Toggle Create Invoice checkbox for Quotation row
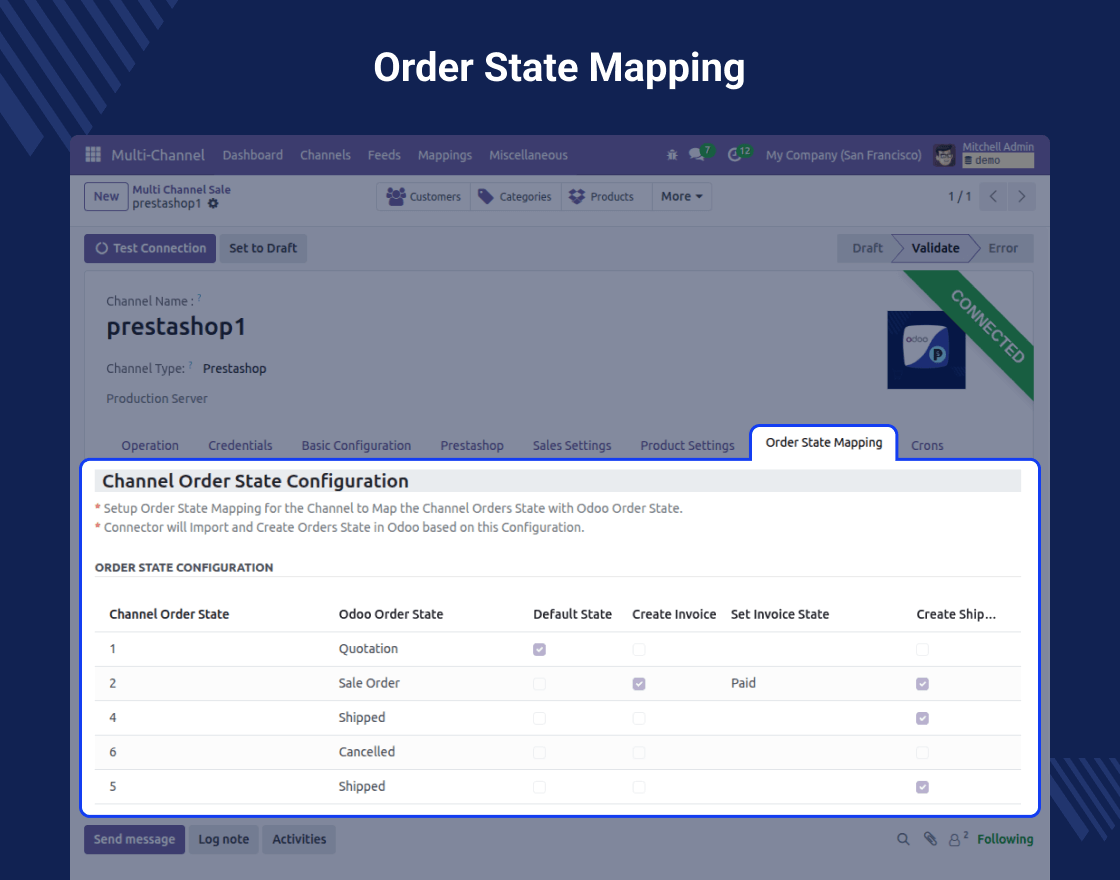1120x880 pixels. point(639,649)
